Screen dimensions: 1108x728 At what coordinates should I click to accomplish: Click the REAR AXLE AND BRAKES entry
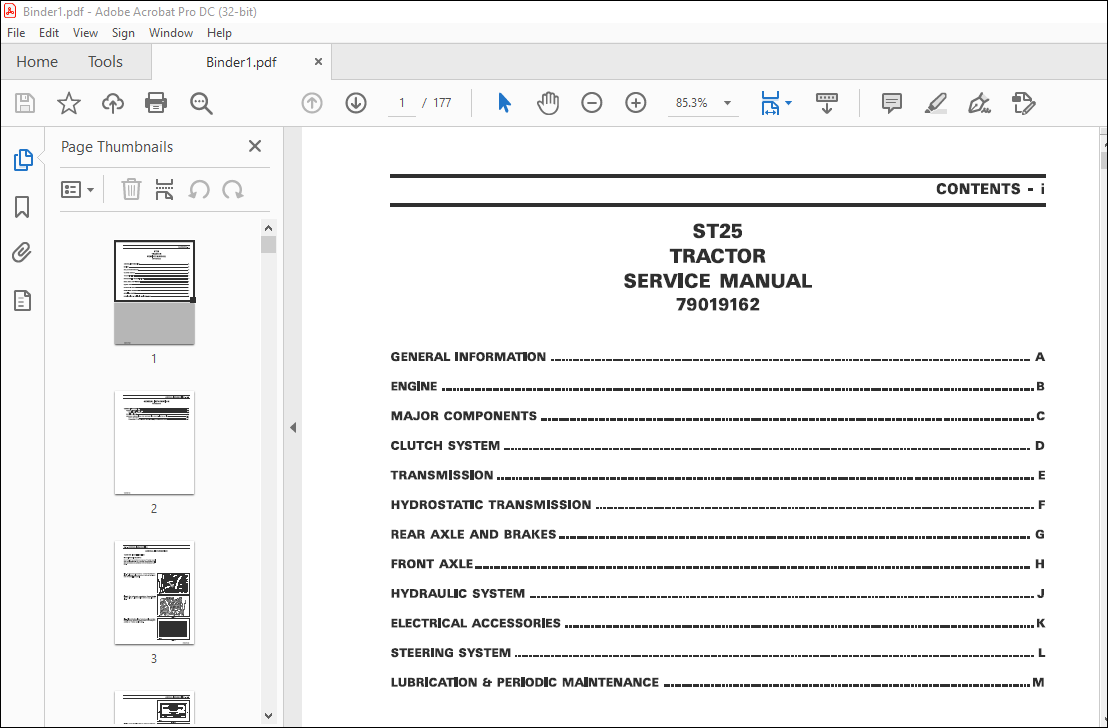click(717, 534)
